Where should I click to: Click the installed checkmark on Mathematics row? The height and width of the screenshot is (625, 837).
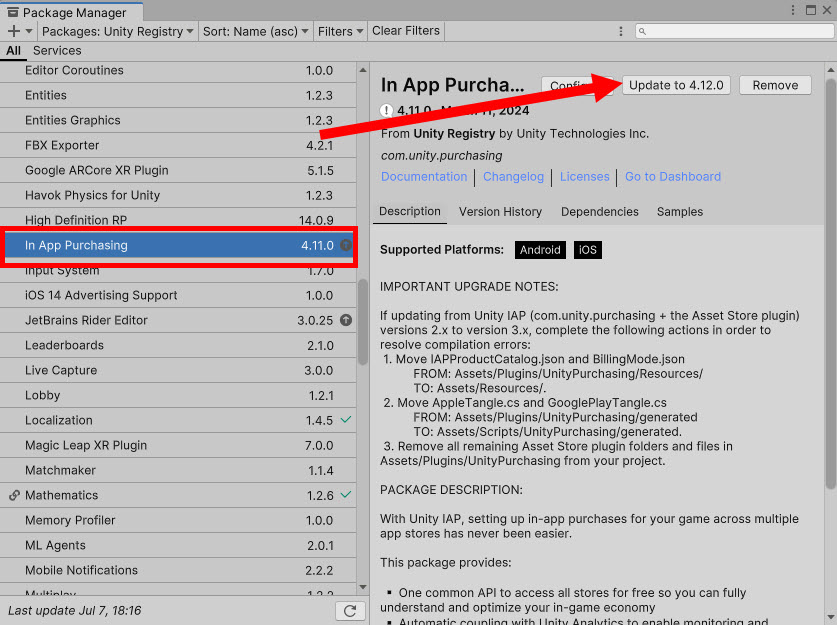tap(346, 495)
